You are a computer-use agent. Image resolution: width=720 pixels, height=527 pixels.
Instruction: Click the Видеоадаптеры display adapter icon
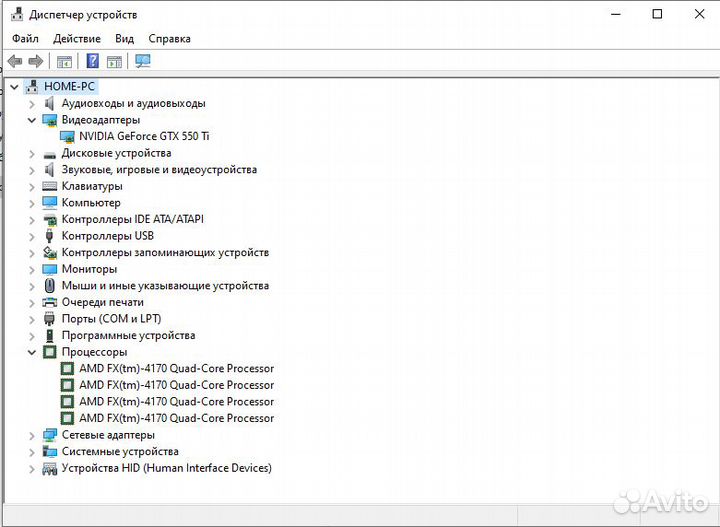click(x=50, y=120)
